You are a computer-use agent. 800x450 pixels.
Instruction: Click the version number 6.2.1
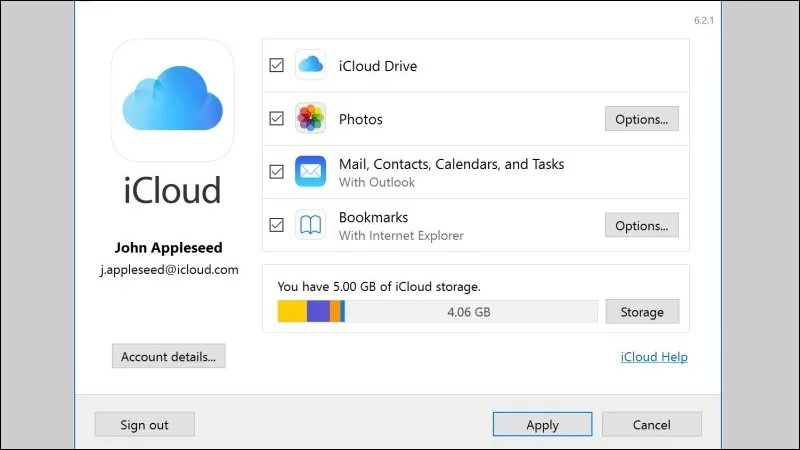coord(704,20)
